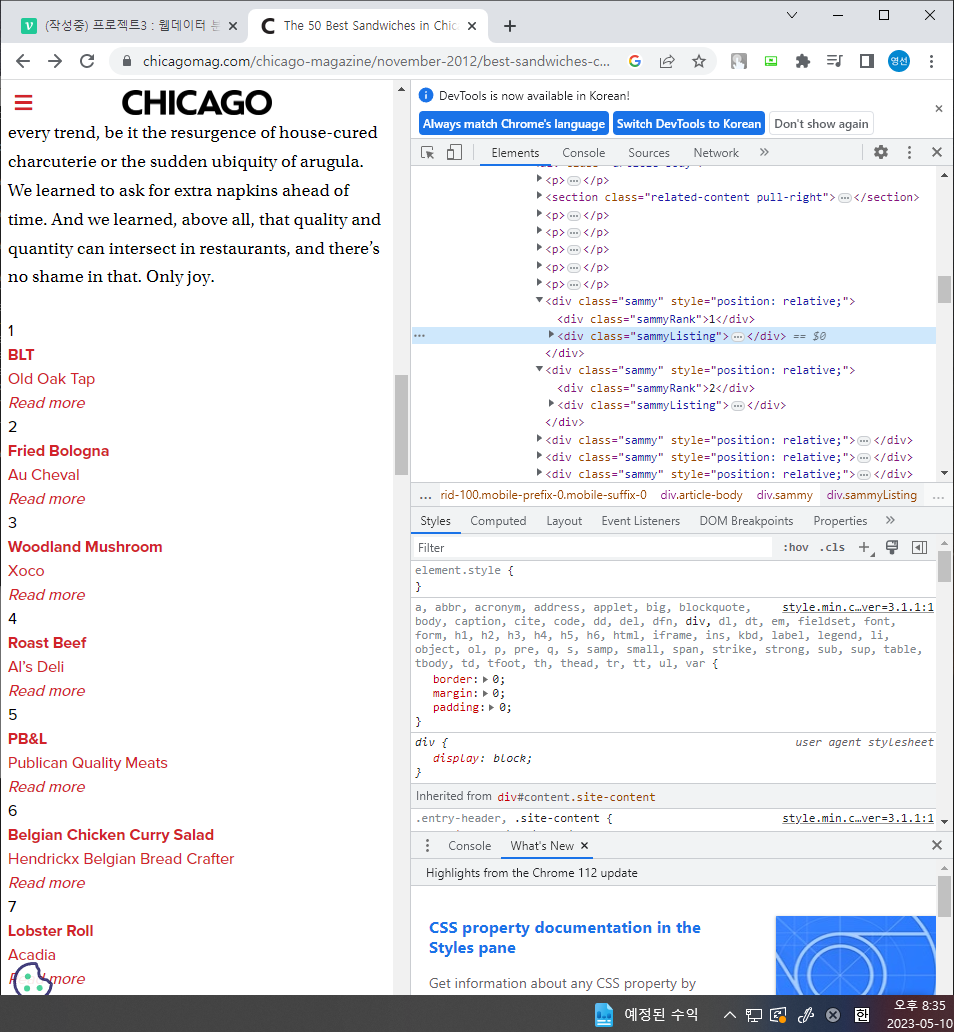Viewport: 954px width, 1032px height.
Task: Open the hamburger menu on Chicago site
Action: coord(24,102)
